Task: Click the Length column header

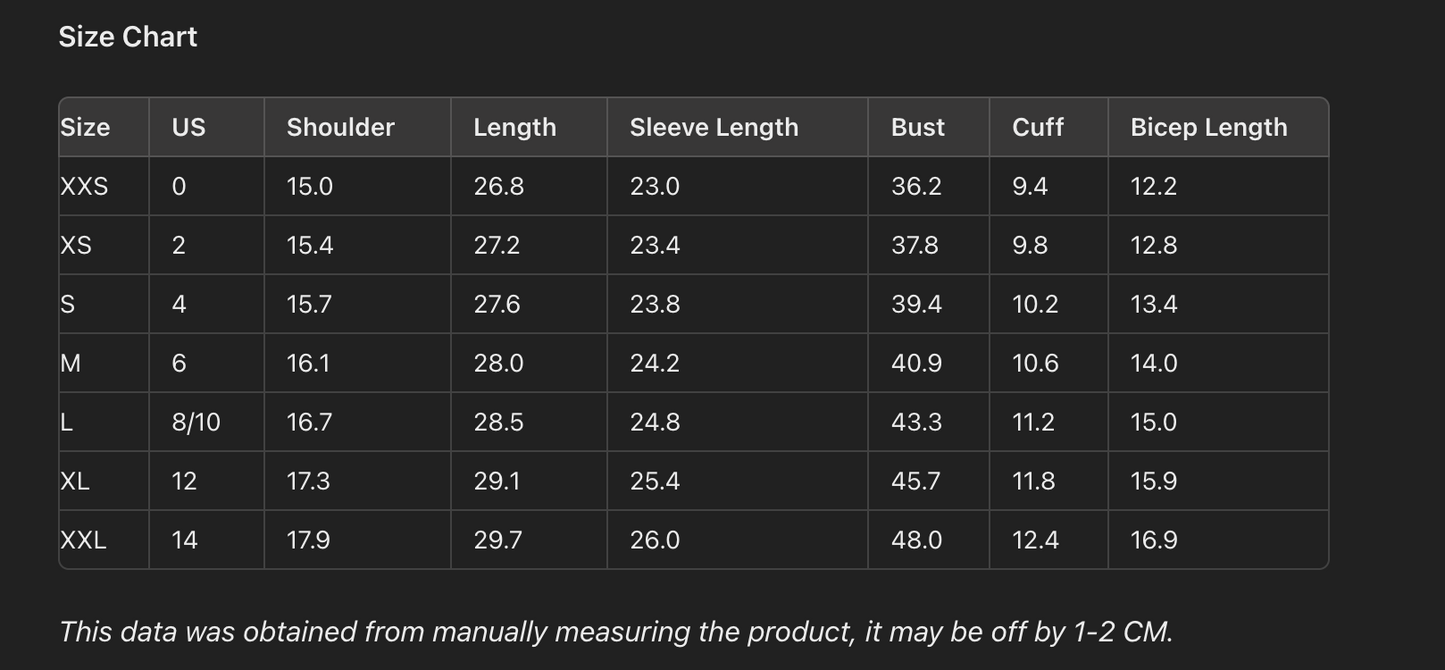Action: coord(514,127)
